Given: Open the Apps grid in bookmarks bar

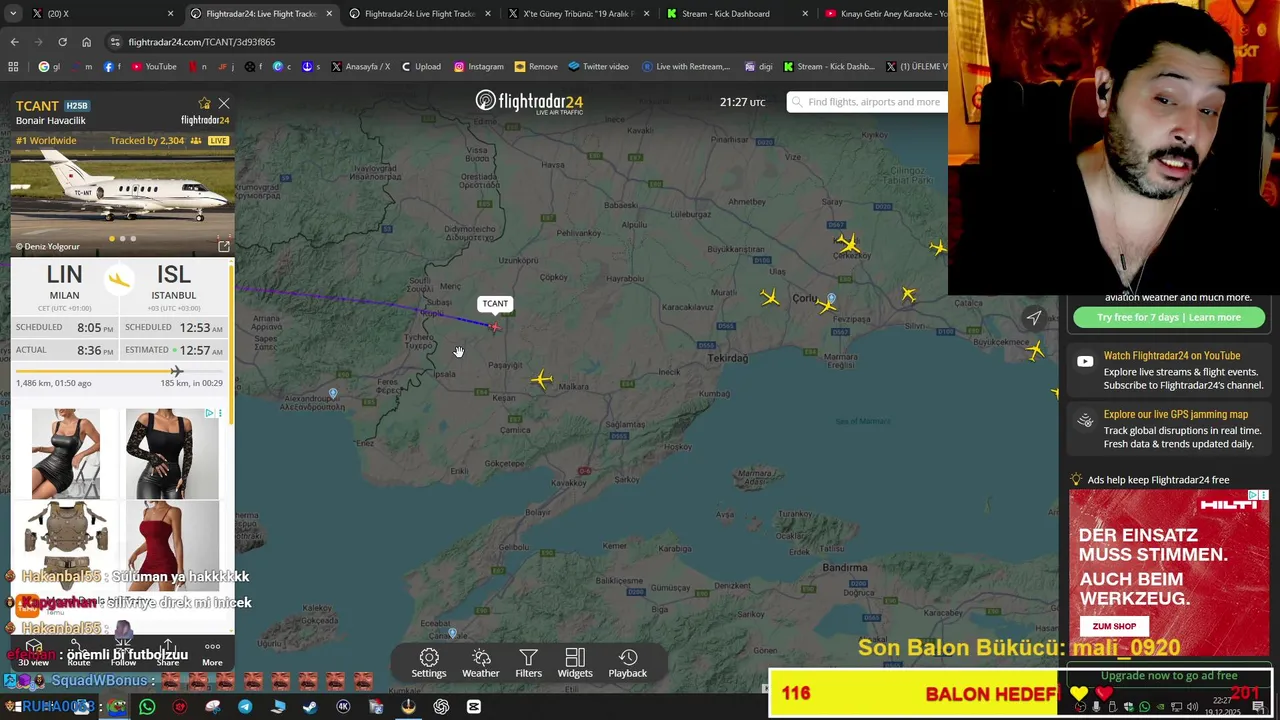Looking at the screenshot, I should 13,67.
